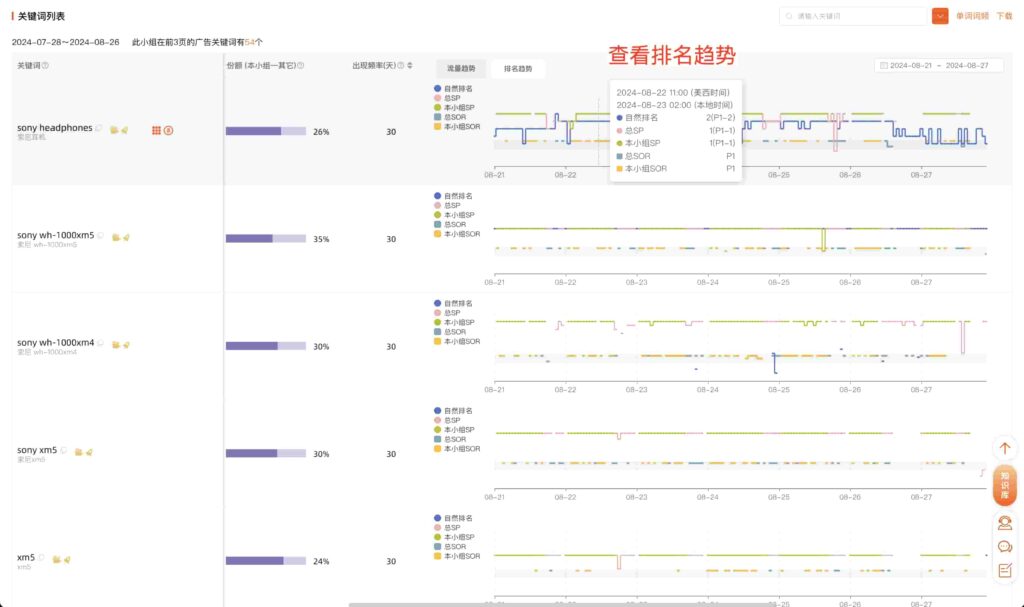Select the 排名趋势 tab
This screenshot has width=1024, height=607.
pos(518,69)
